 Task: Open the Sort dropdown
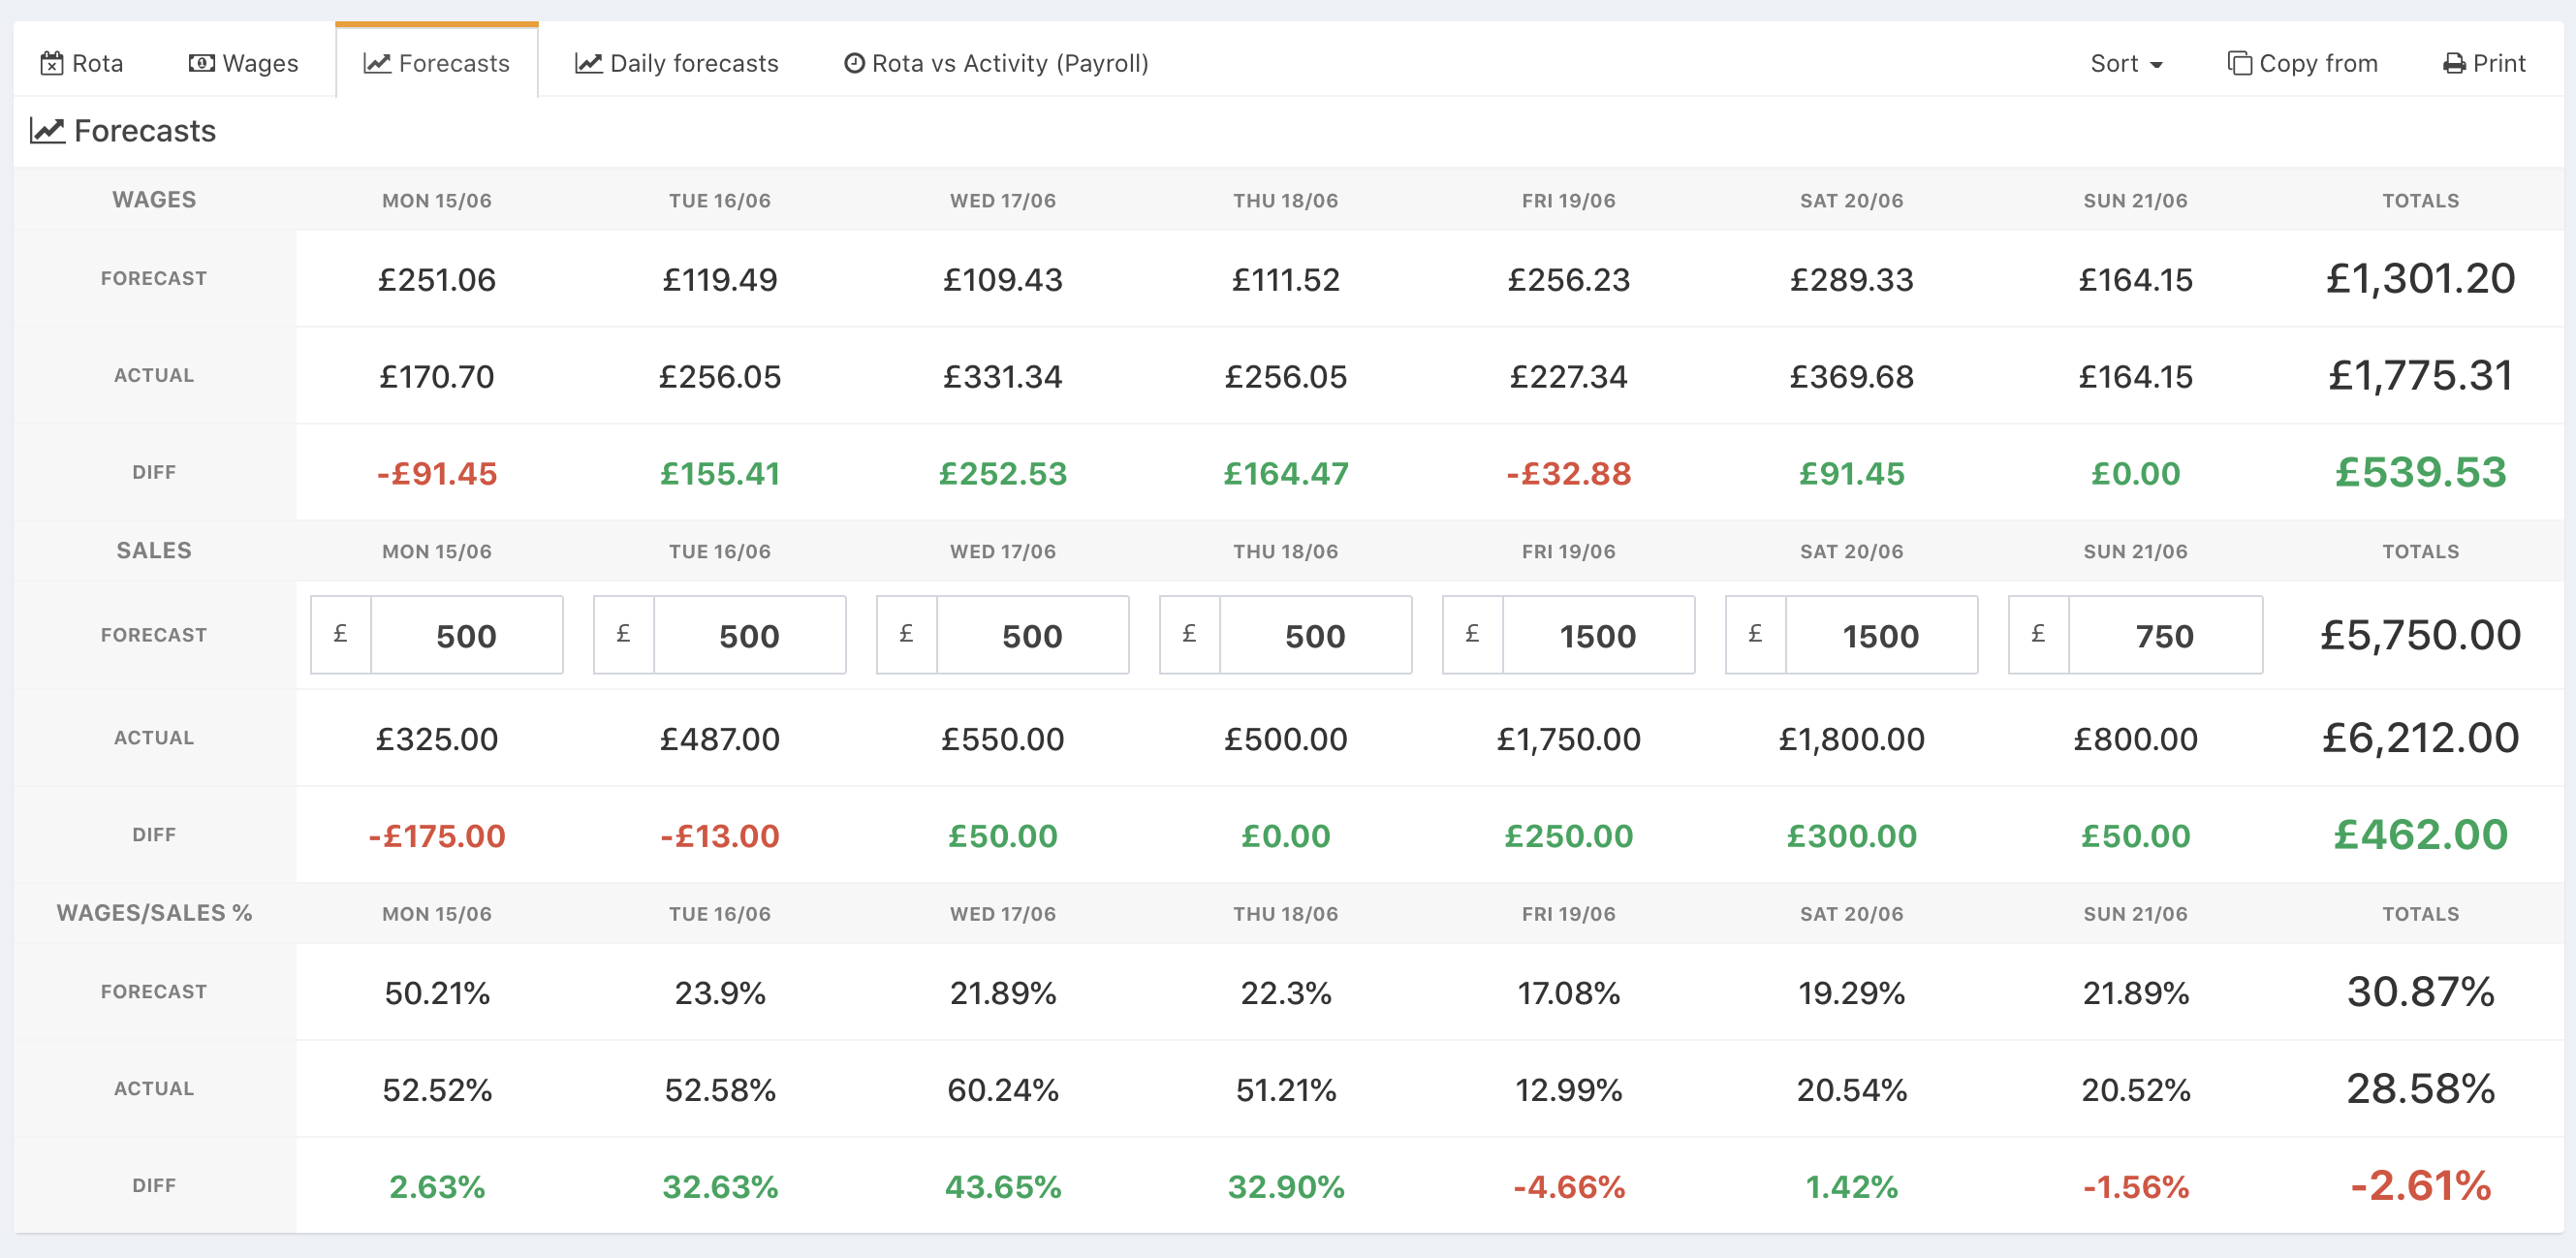click(x=2126, y=64)
